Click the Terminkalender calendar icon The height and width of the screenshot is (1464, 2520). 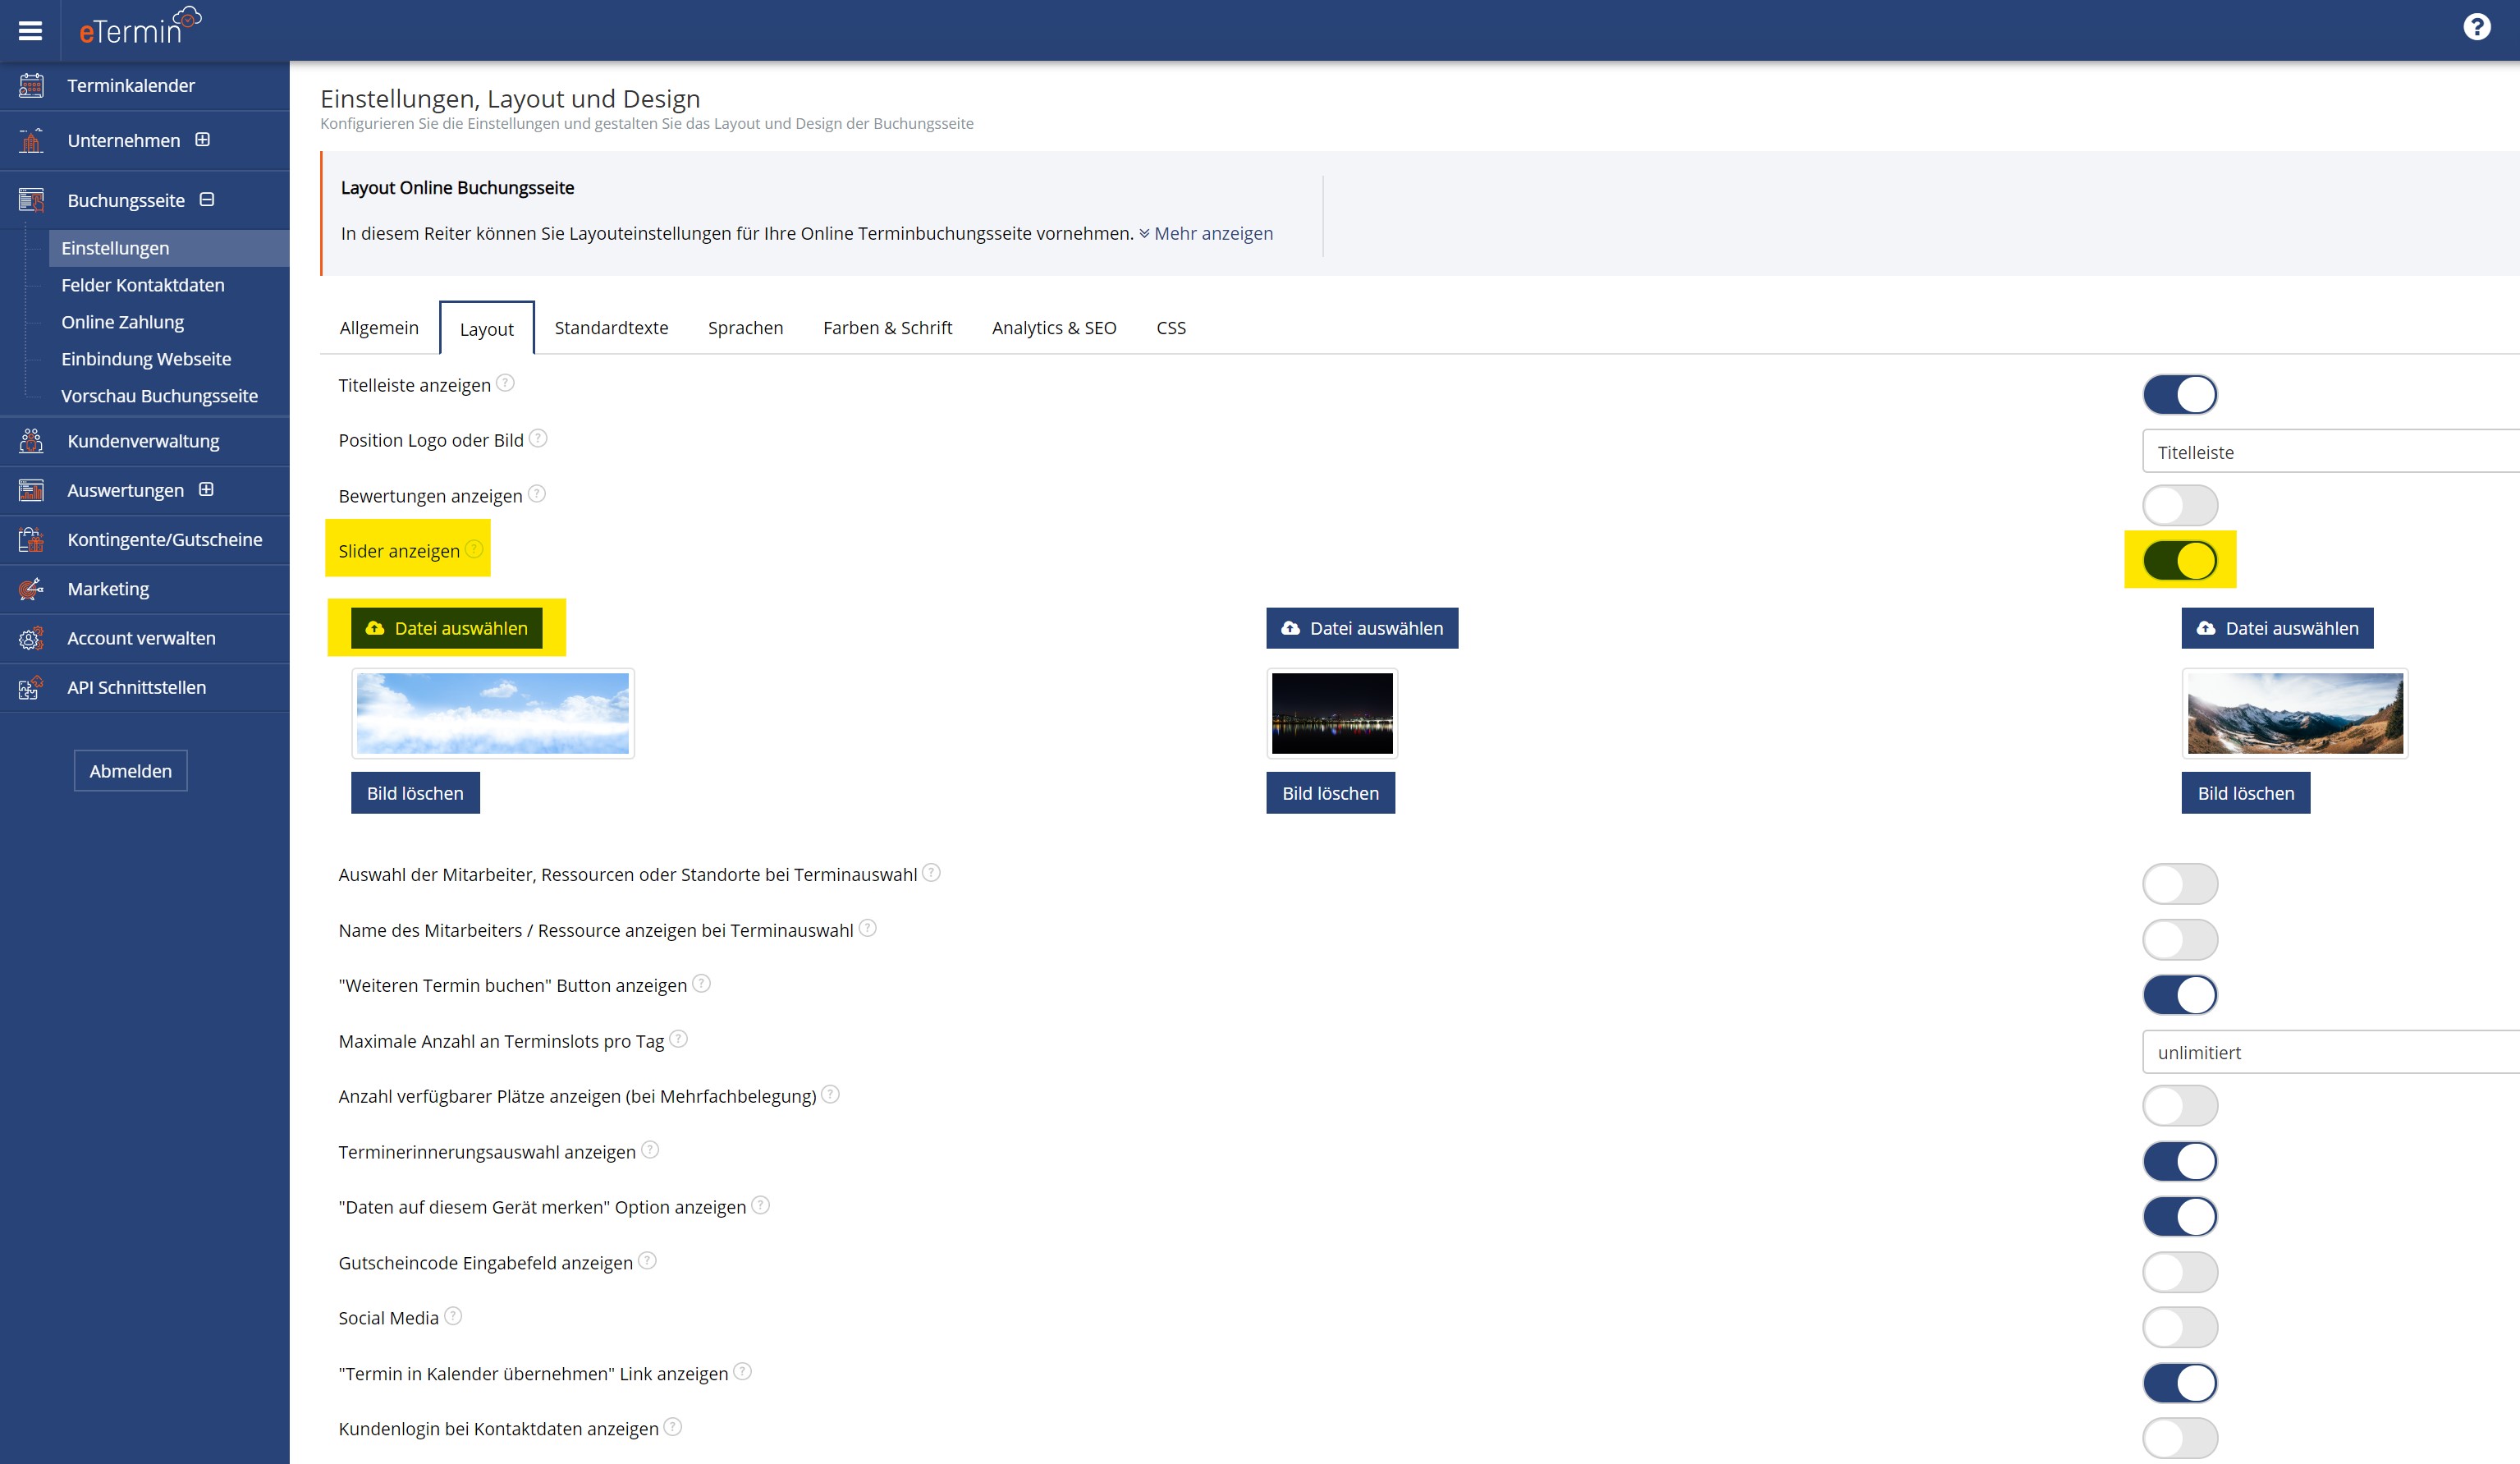pos(31,86)
